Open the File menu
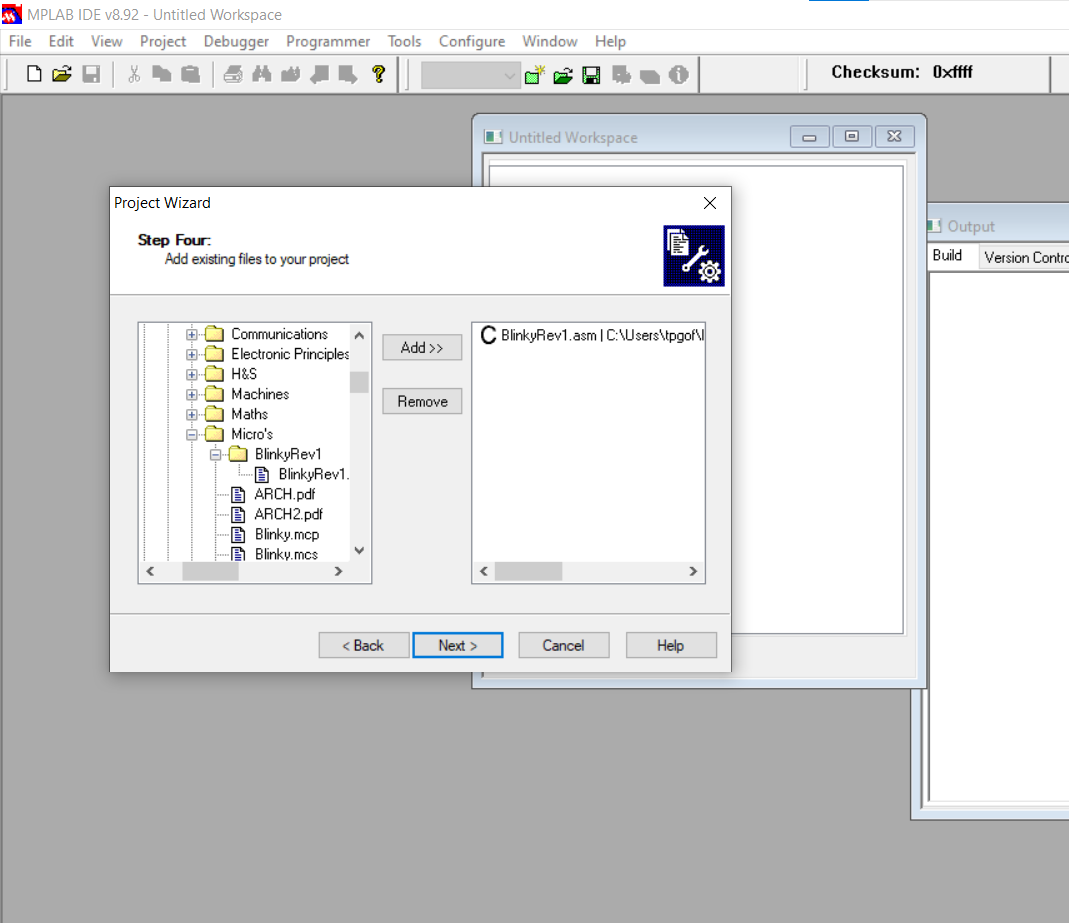The width and height of the screenshot is (1069, 923). 20,42
